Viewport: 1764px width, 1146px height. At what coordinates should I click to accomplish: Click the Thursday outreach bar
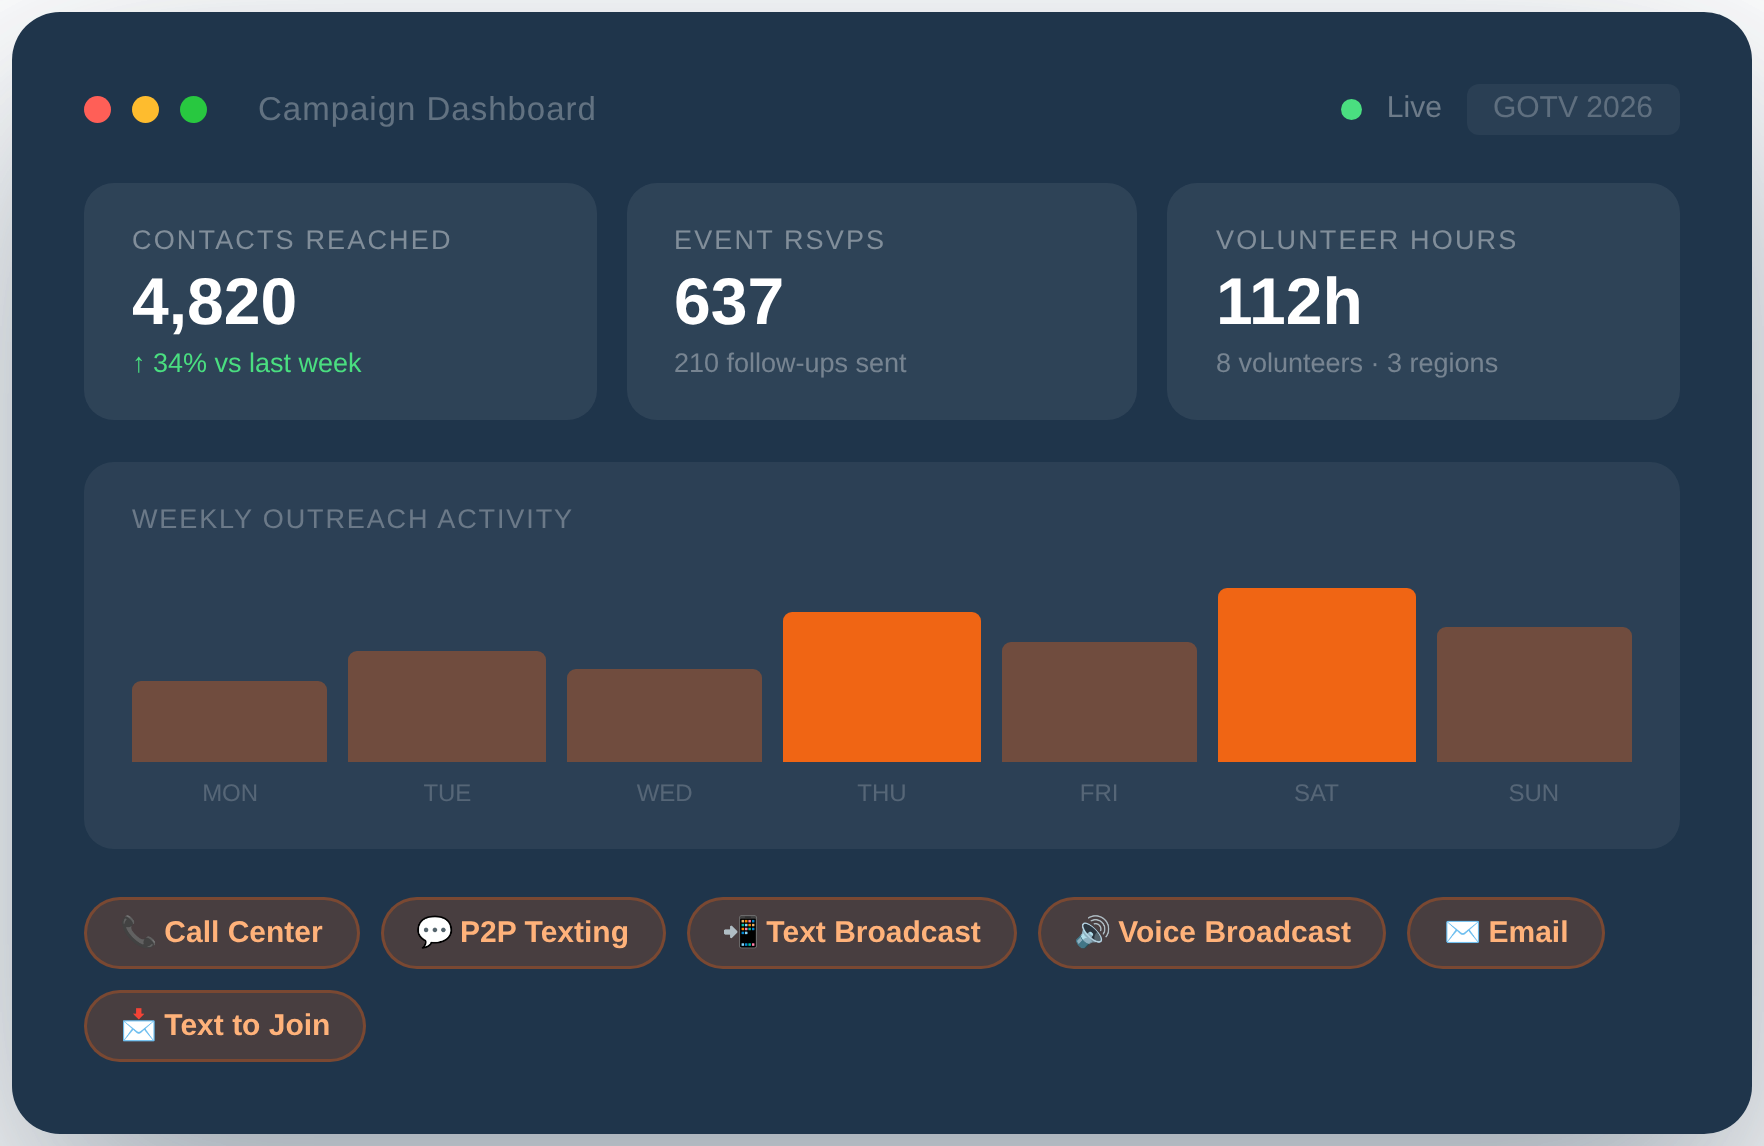[881, 686]
